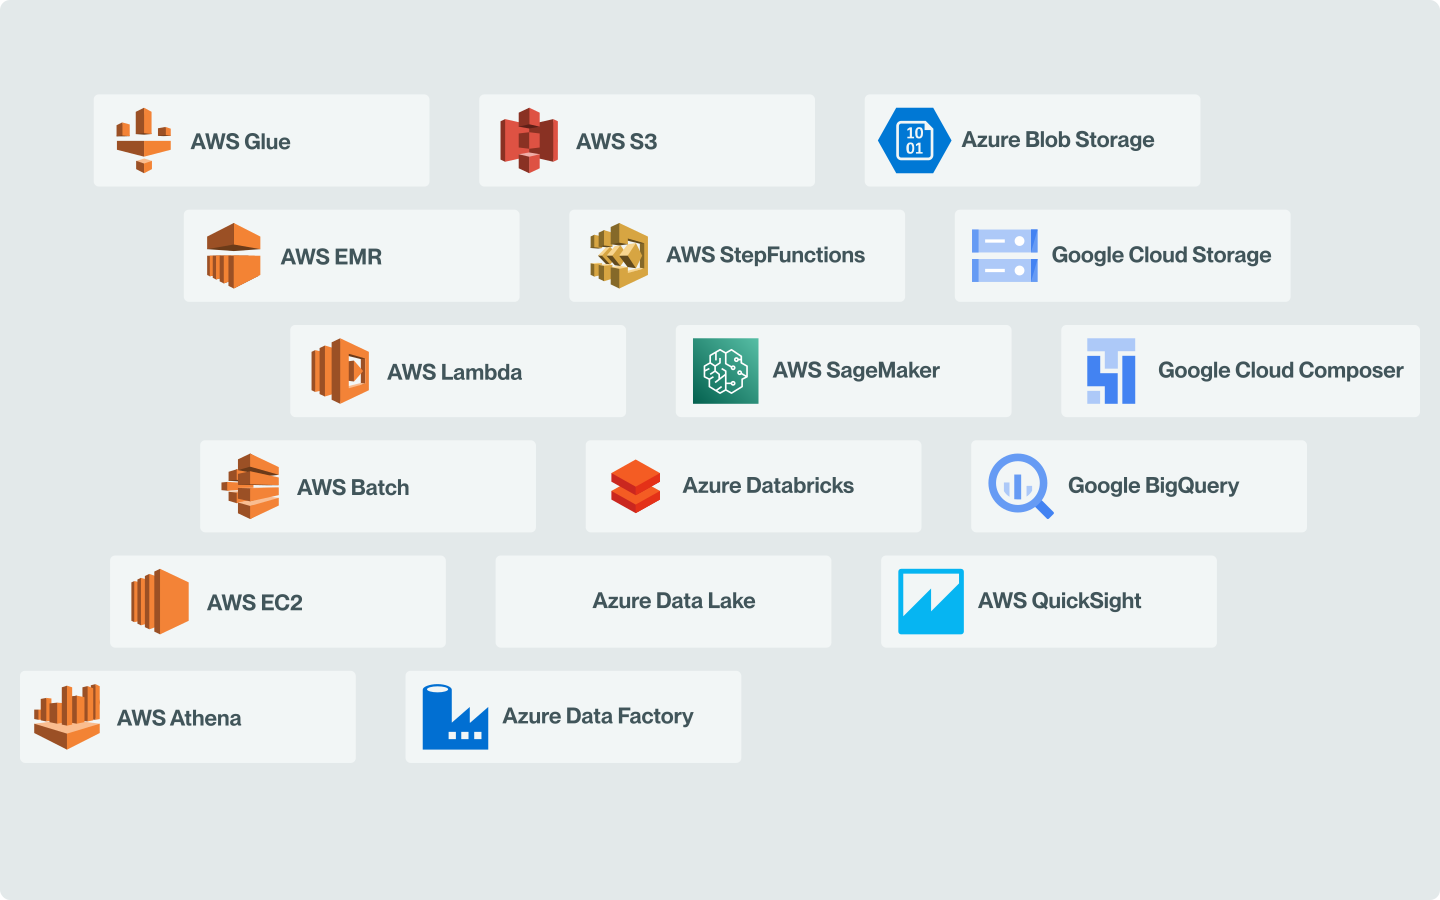Click the Azure Data Factory factory icon
Viewport: 1440px width, 900px height.
455,716
